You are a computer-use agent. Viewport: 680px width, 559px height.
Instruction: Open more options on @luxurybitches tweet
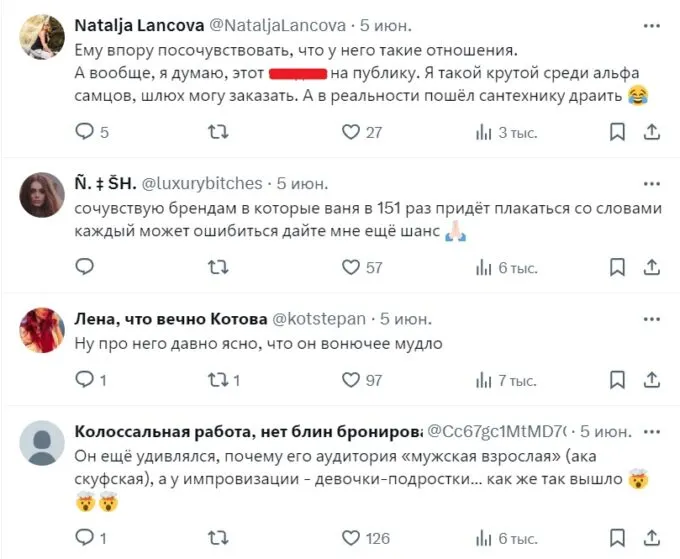653,183
